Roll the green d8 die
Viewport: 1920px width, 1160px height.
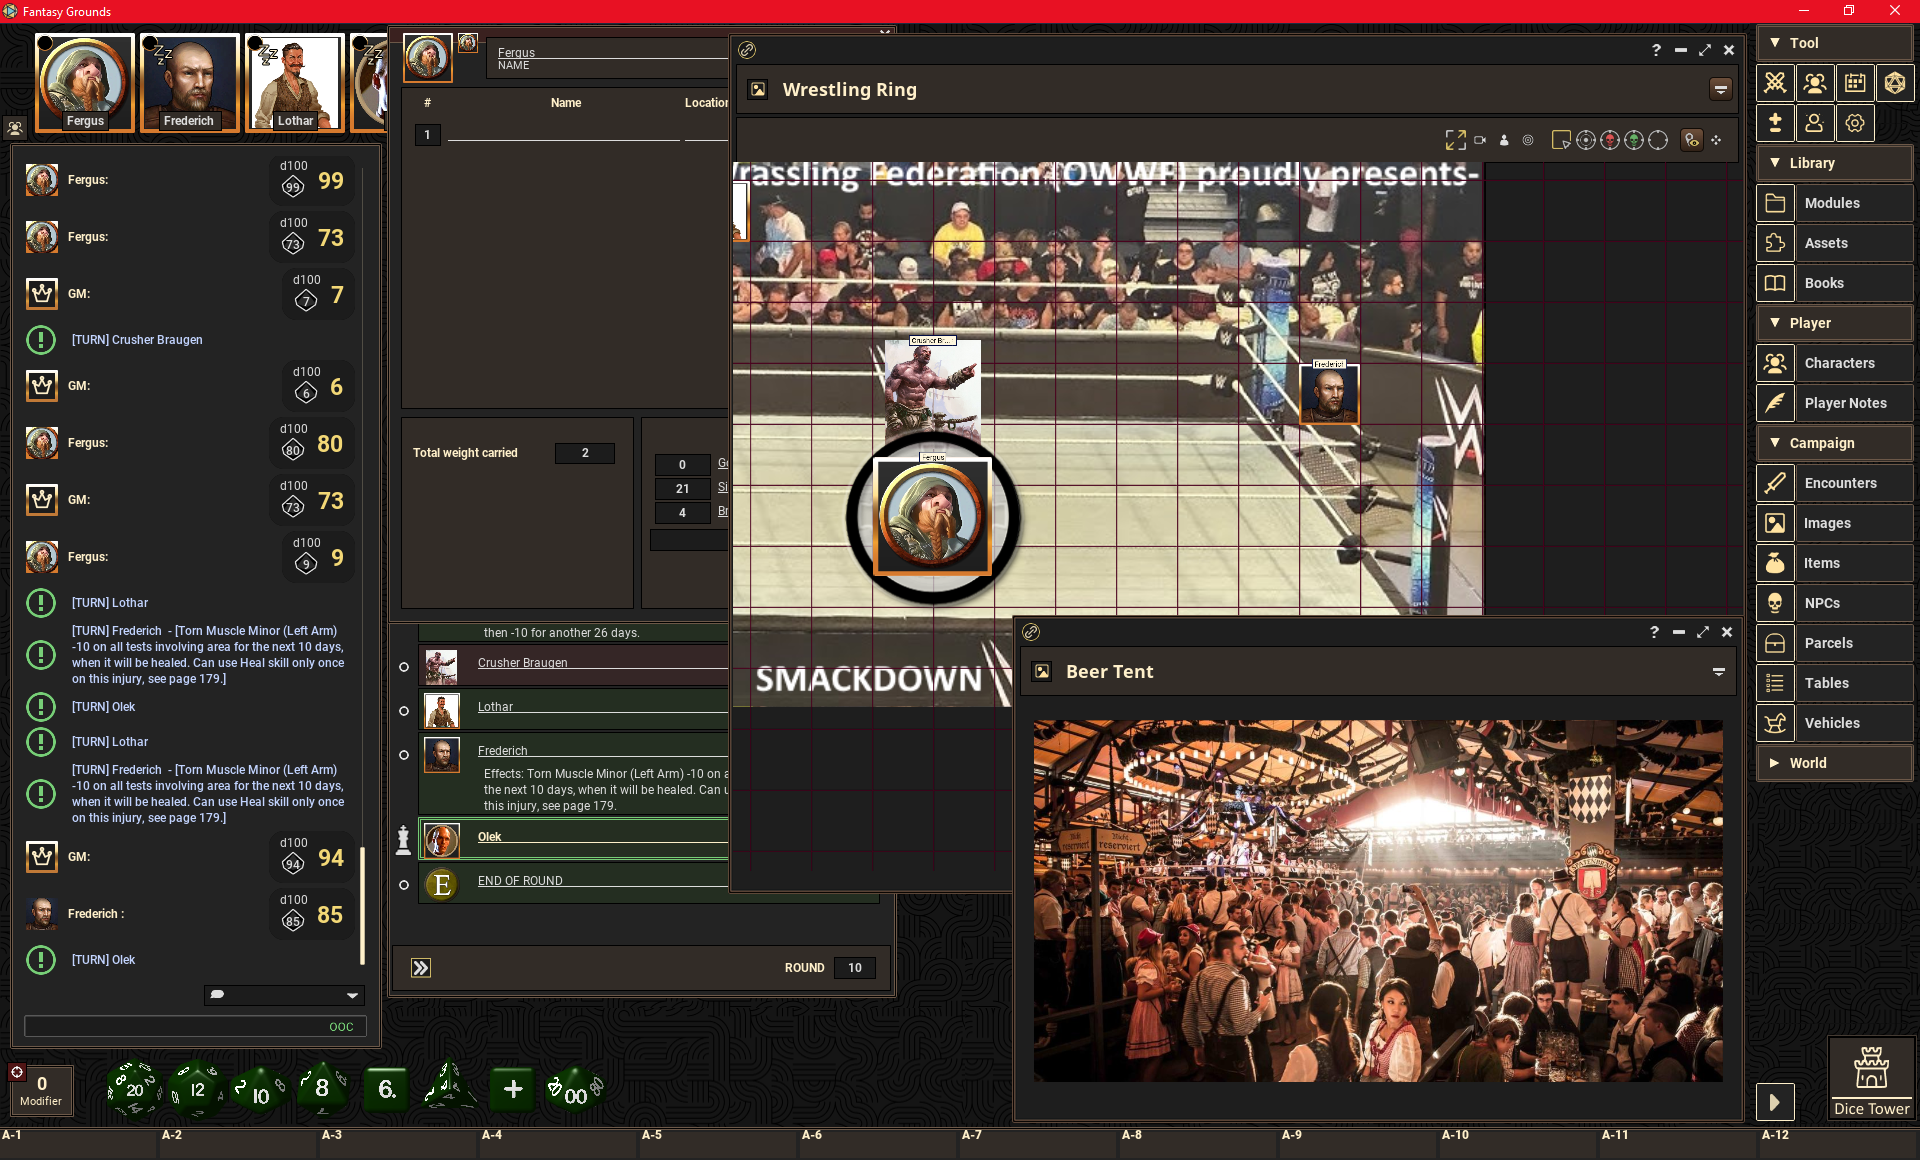click(322, 1088)
